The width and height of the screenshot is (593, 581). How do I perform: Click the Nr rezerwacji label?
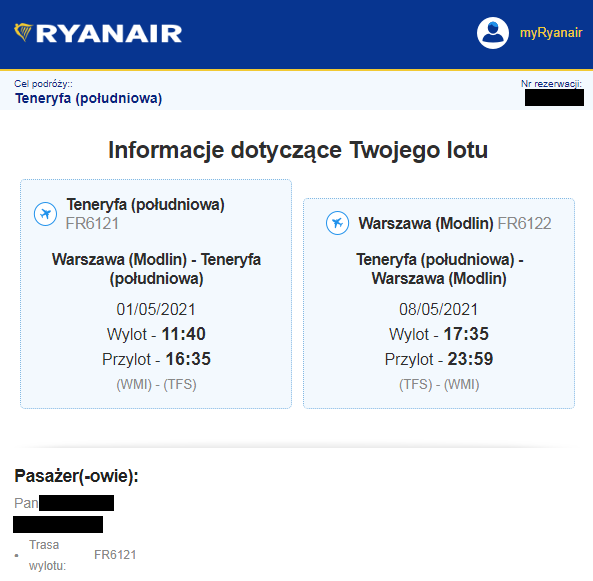coord(551,84)
